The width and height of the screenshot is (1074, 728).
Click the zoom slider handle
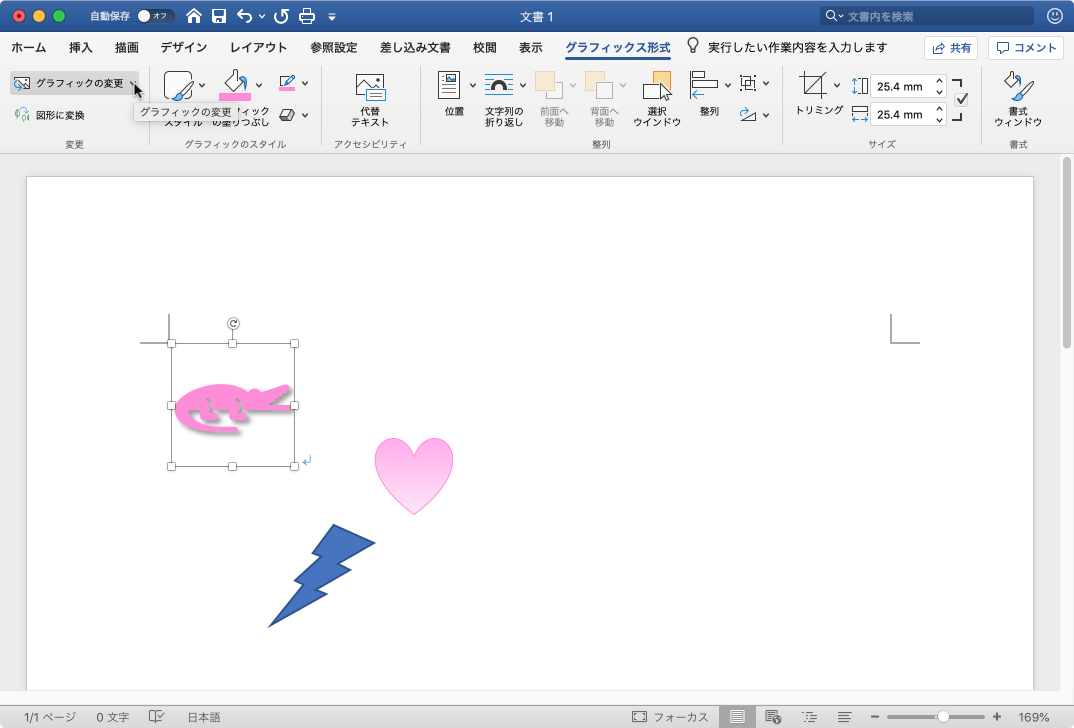pyautogui.click(x=943, y=716)
